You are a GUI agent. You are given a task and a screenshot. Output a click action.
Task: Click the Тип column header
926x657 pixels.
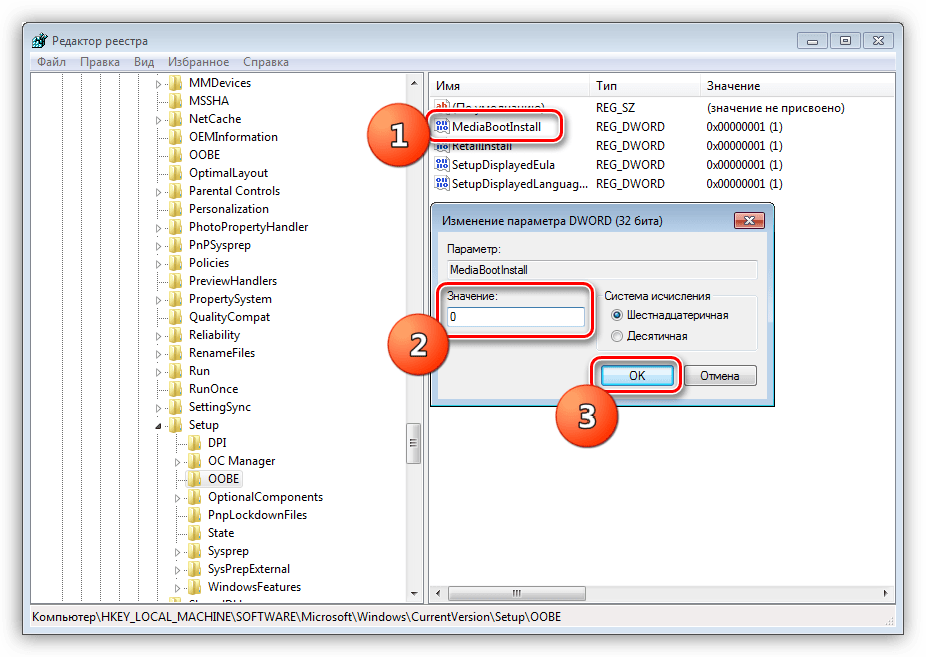(606, 86)
